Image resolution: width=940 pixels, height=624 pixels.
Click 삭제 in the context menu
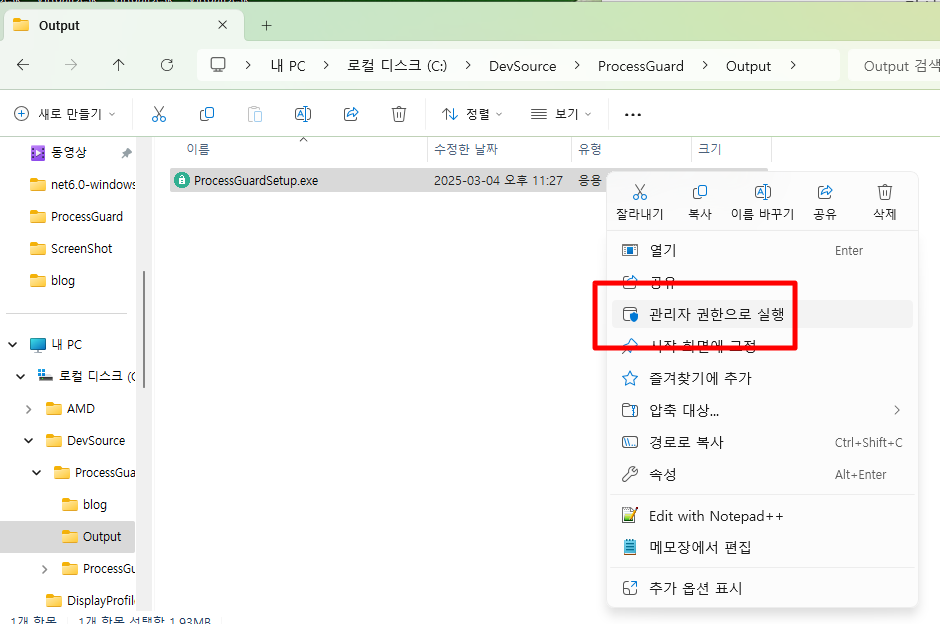click(x=885, y=202)
